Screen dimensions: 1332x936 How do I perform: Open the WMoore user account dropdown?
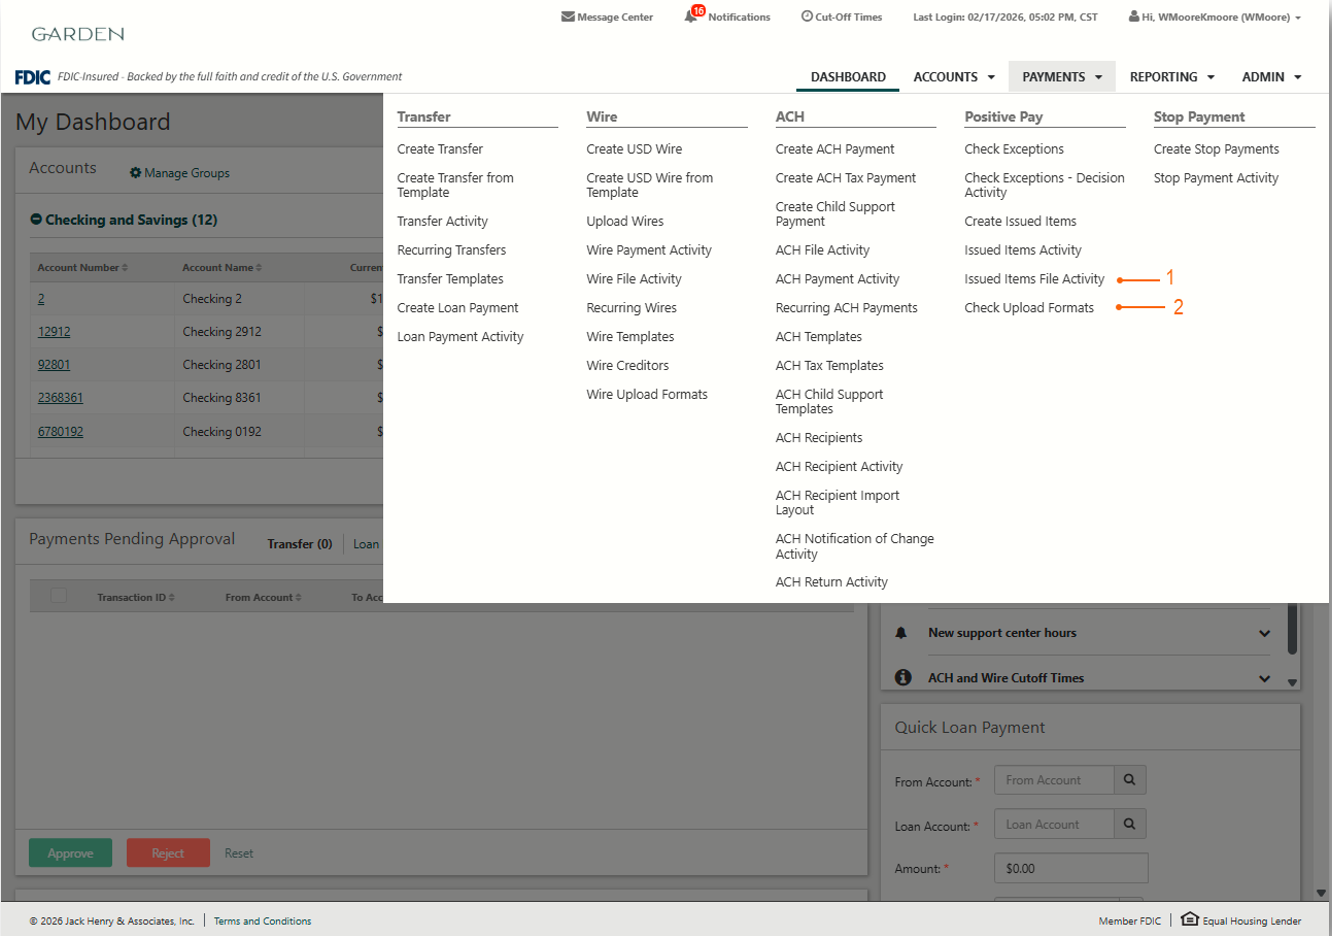[x=1297, y=17]
